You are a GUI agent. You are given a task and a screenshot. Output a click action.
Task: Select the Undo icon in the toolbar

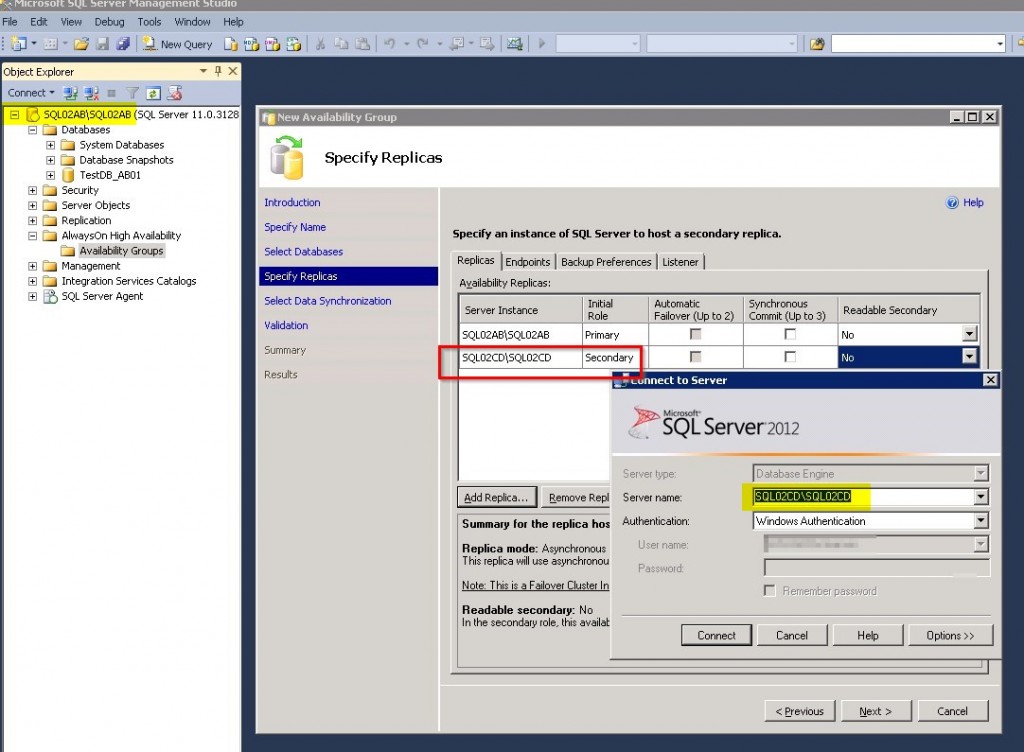pos(389,43)
